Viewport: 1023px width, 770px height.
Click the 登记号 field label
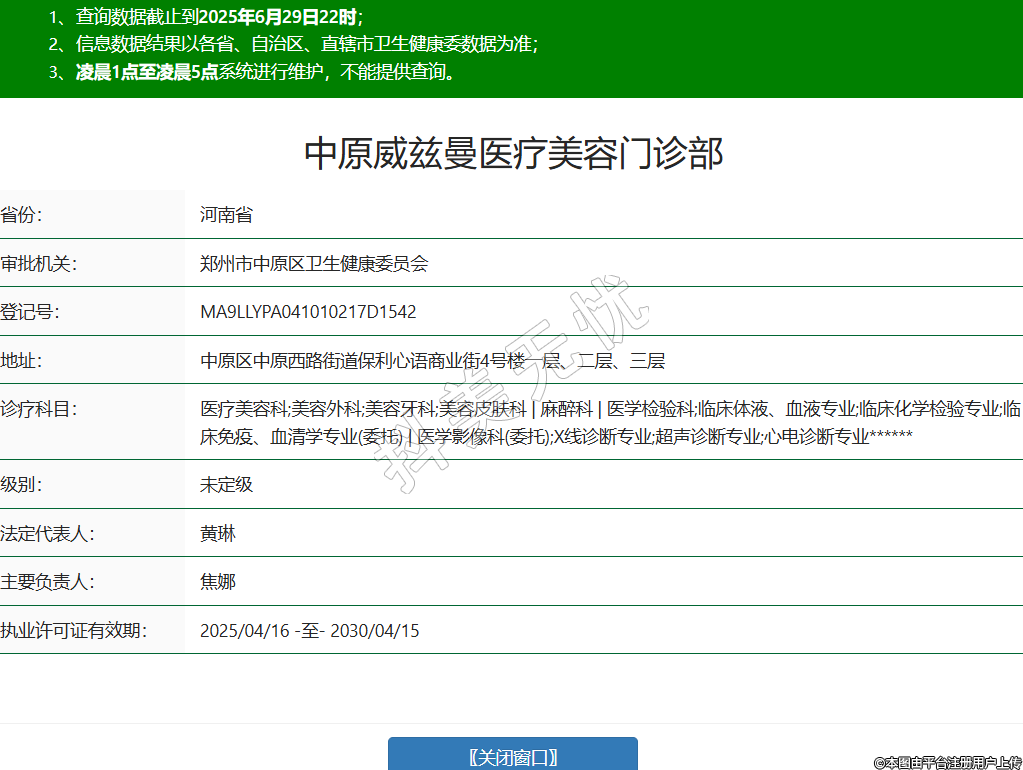[30, 312]
